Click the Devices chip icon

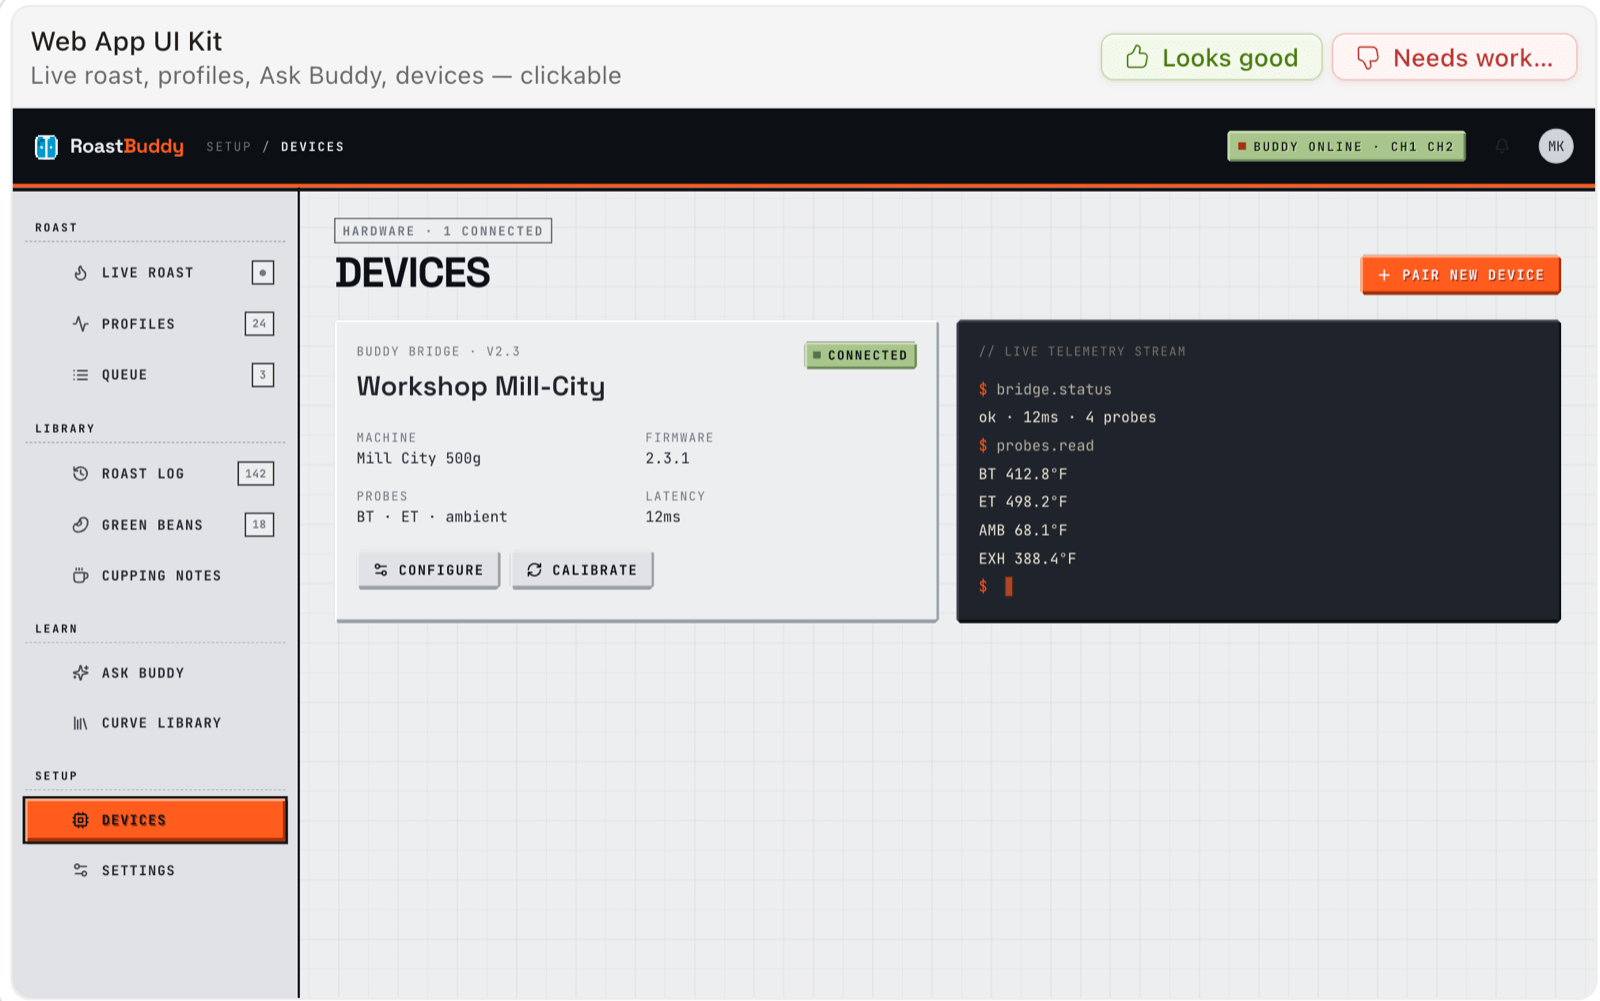tap(80, 820)
